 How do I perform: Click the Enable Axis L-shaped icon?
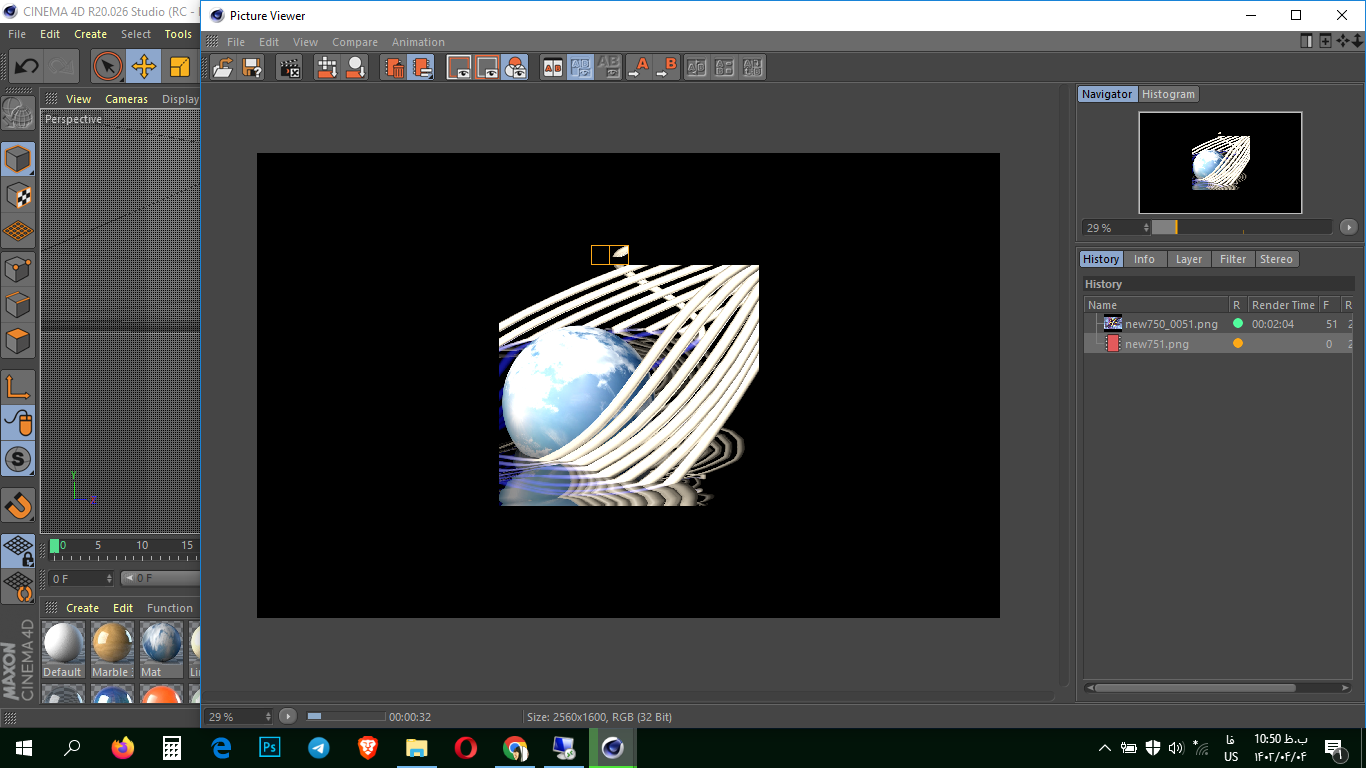(18, 387)
